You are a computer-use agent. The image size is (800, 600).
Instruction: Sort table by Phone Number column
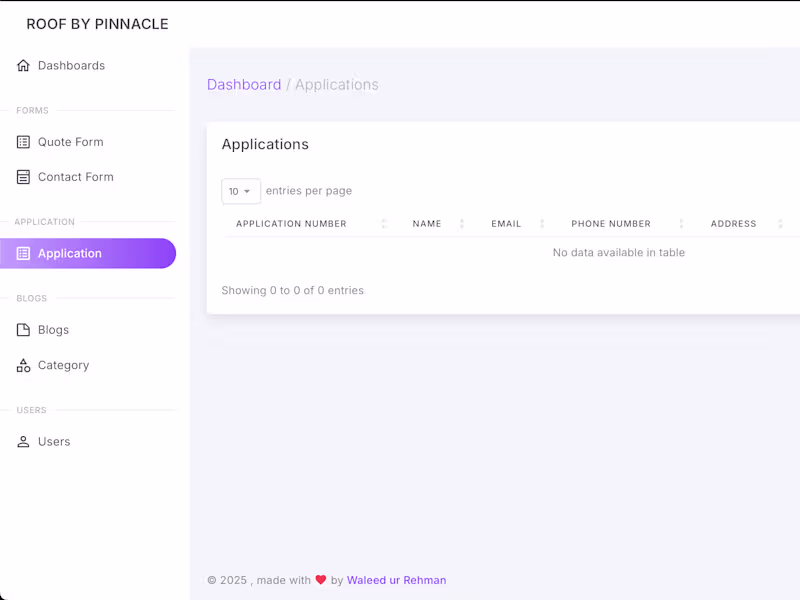tap(611, 224)
